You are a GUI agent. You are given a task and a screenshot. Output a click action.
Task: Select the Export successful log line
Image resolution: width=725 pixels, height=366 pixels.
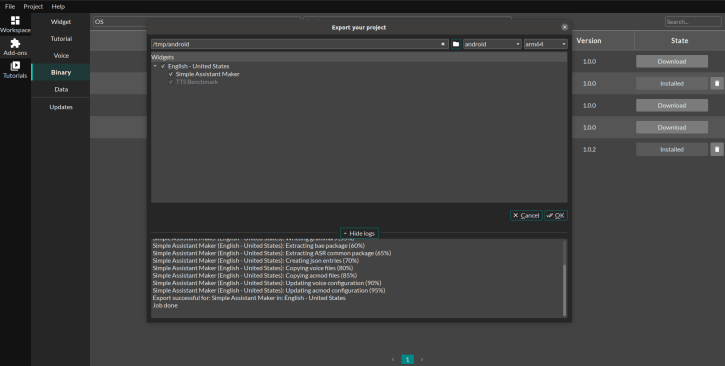249,298
